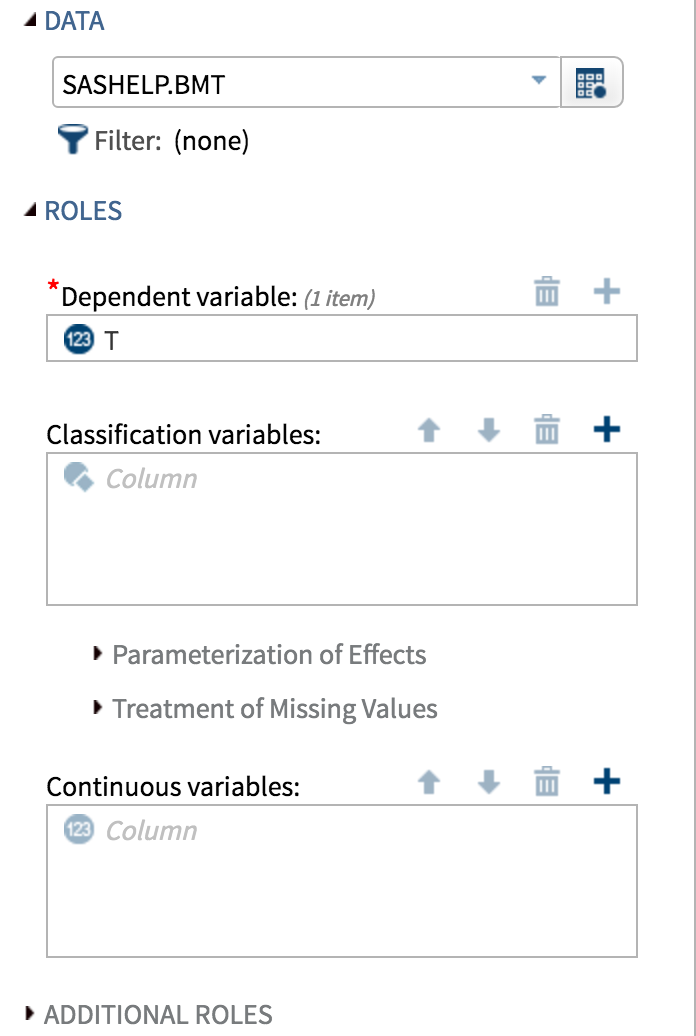Move Continuous variable down
This screenshot has width=696, height=1036.
coord(488,783)
